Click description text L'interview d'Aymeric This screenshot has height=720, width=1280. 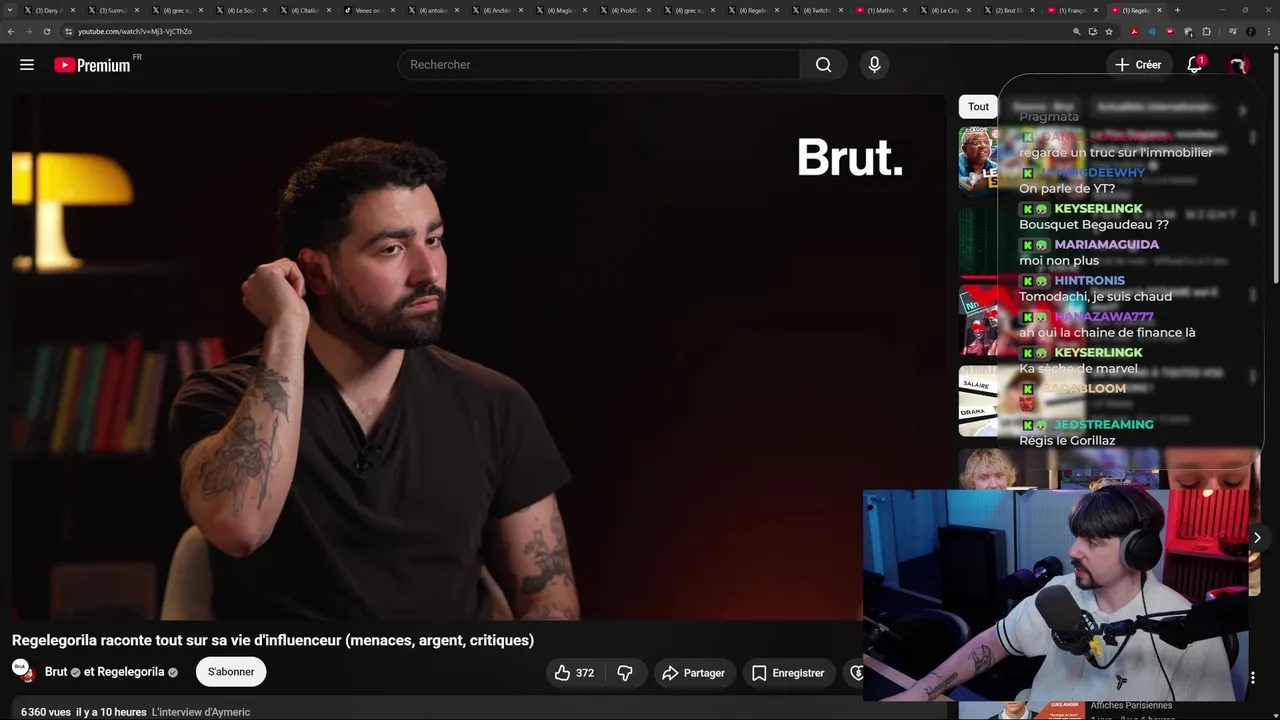pyautogui.click(x=201, y=712)
